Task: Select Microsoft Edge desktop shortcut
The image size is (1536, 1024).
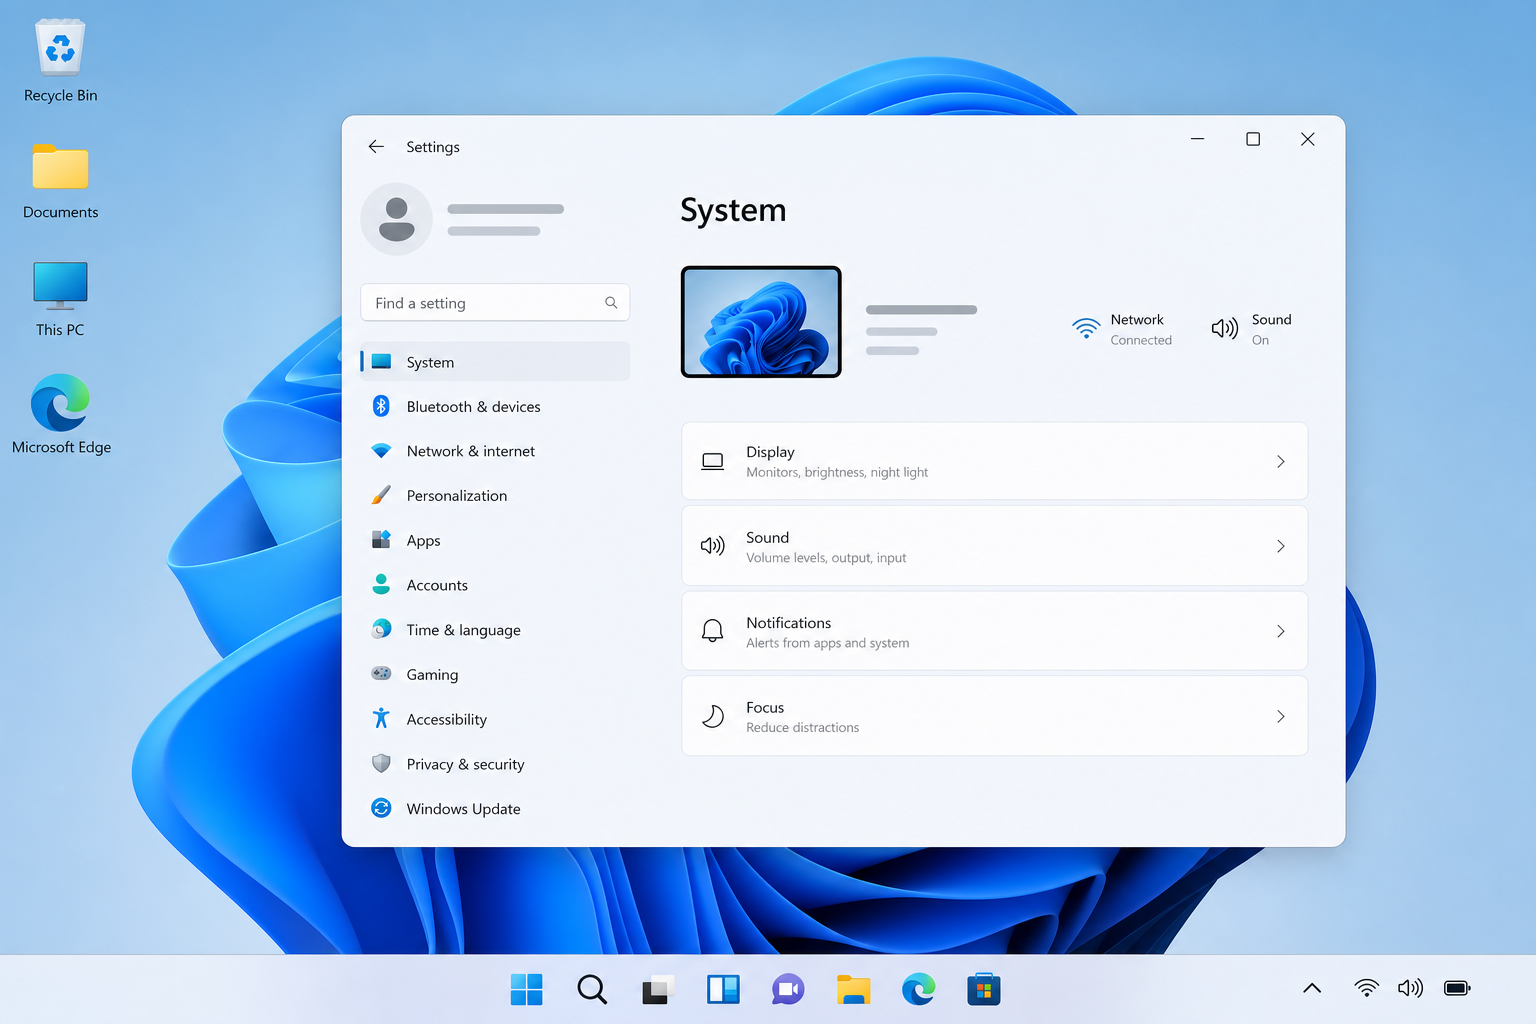Action: pyautogui.click(x=61, y=414)
